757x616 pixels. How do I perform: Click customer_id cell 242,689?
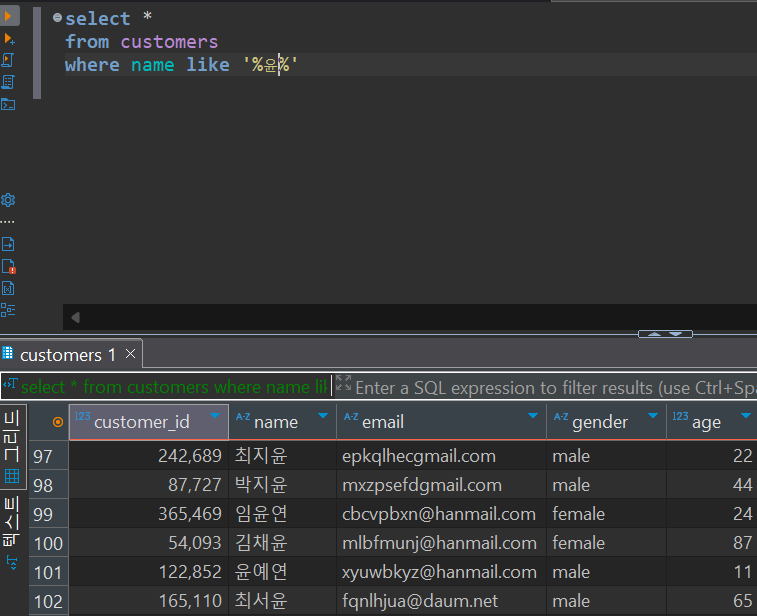tap(149, 456)
